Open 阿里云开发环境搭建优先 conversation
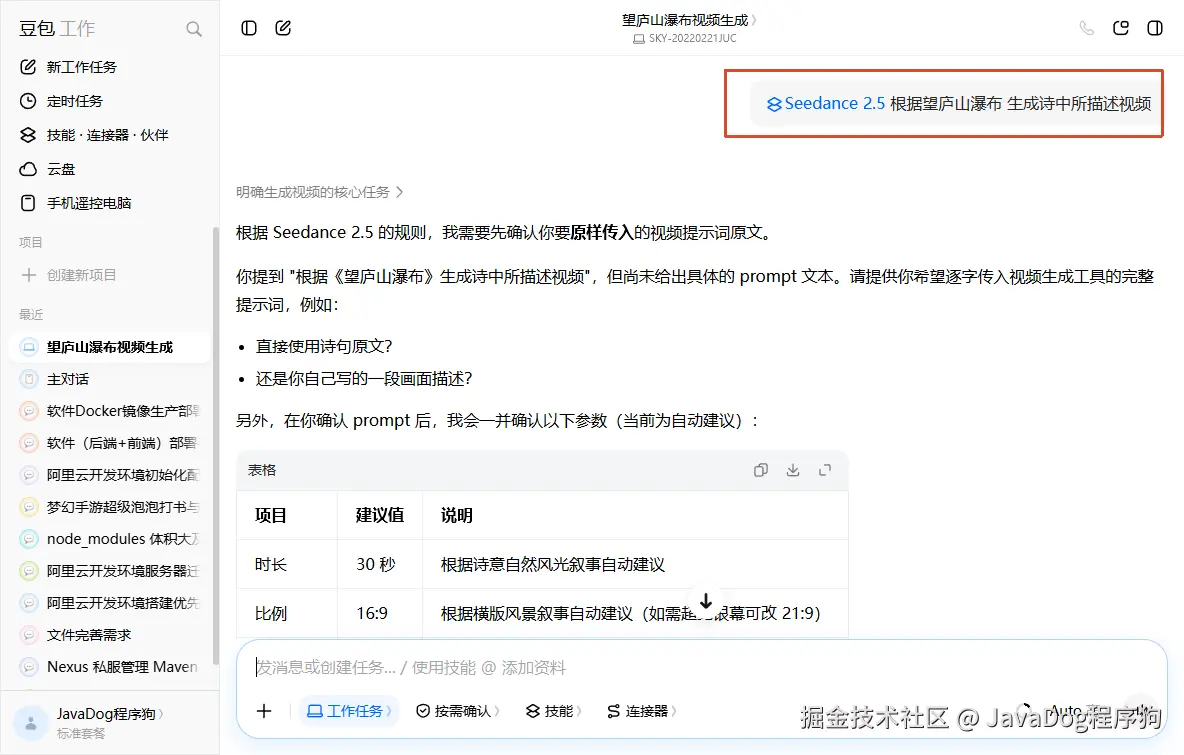 click(x=110, y=603)
